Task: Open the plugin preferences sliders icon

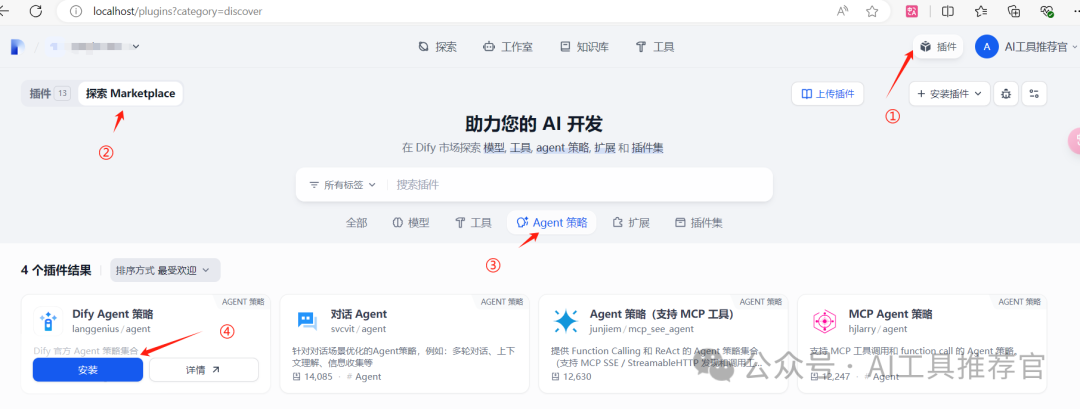Action: (x=1034, y=94)
